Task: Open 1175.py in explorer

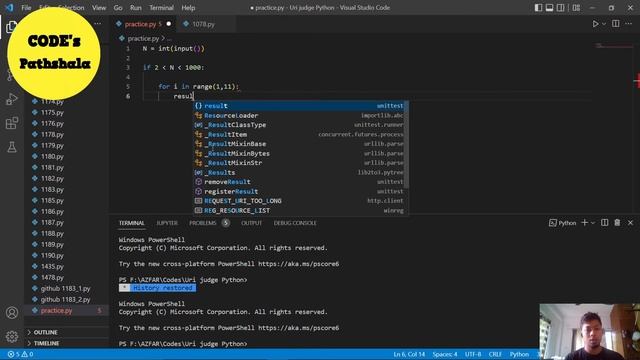Action: (52, 112)
